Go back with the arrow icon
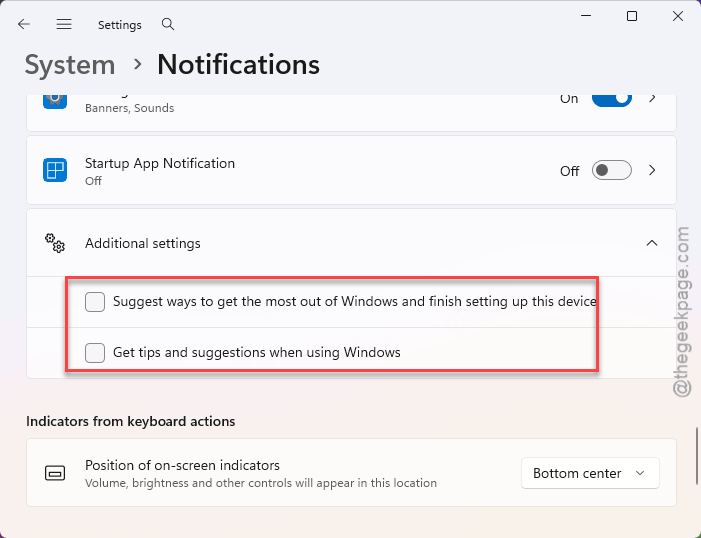The width and height of the screenshot is (701, 538). tap(24, 24)
